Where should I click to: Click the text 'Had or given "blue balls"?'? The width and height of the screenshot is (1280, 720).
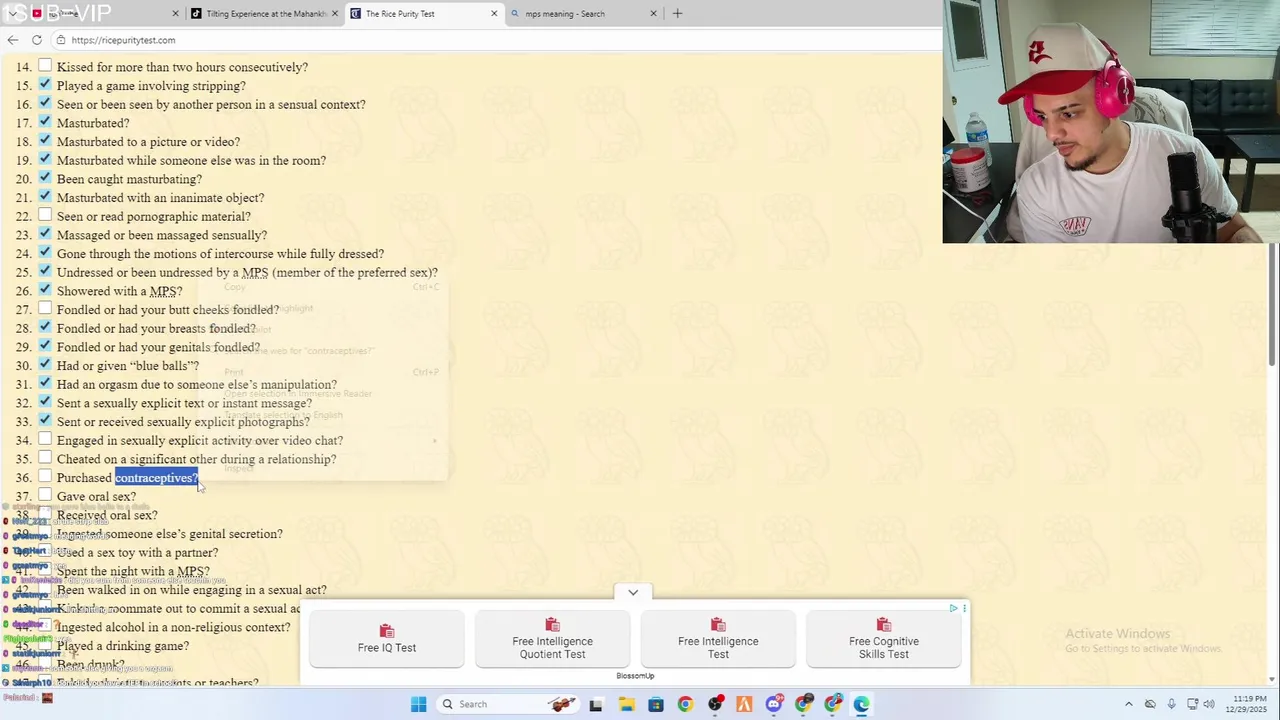click(x=128, y=366)
